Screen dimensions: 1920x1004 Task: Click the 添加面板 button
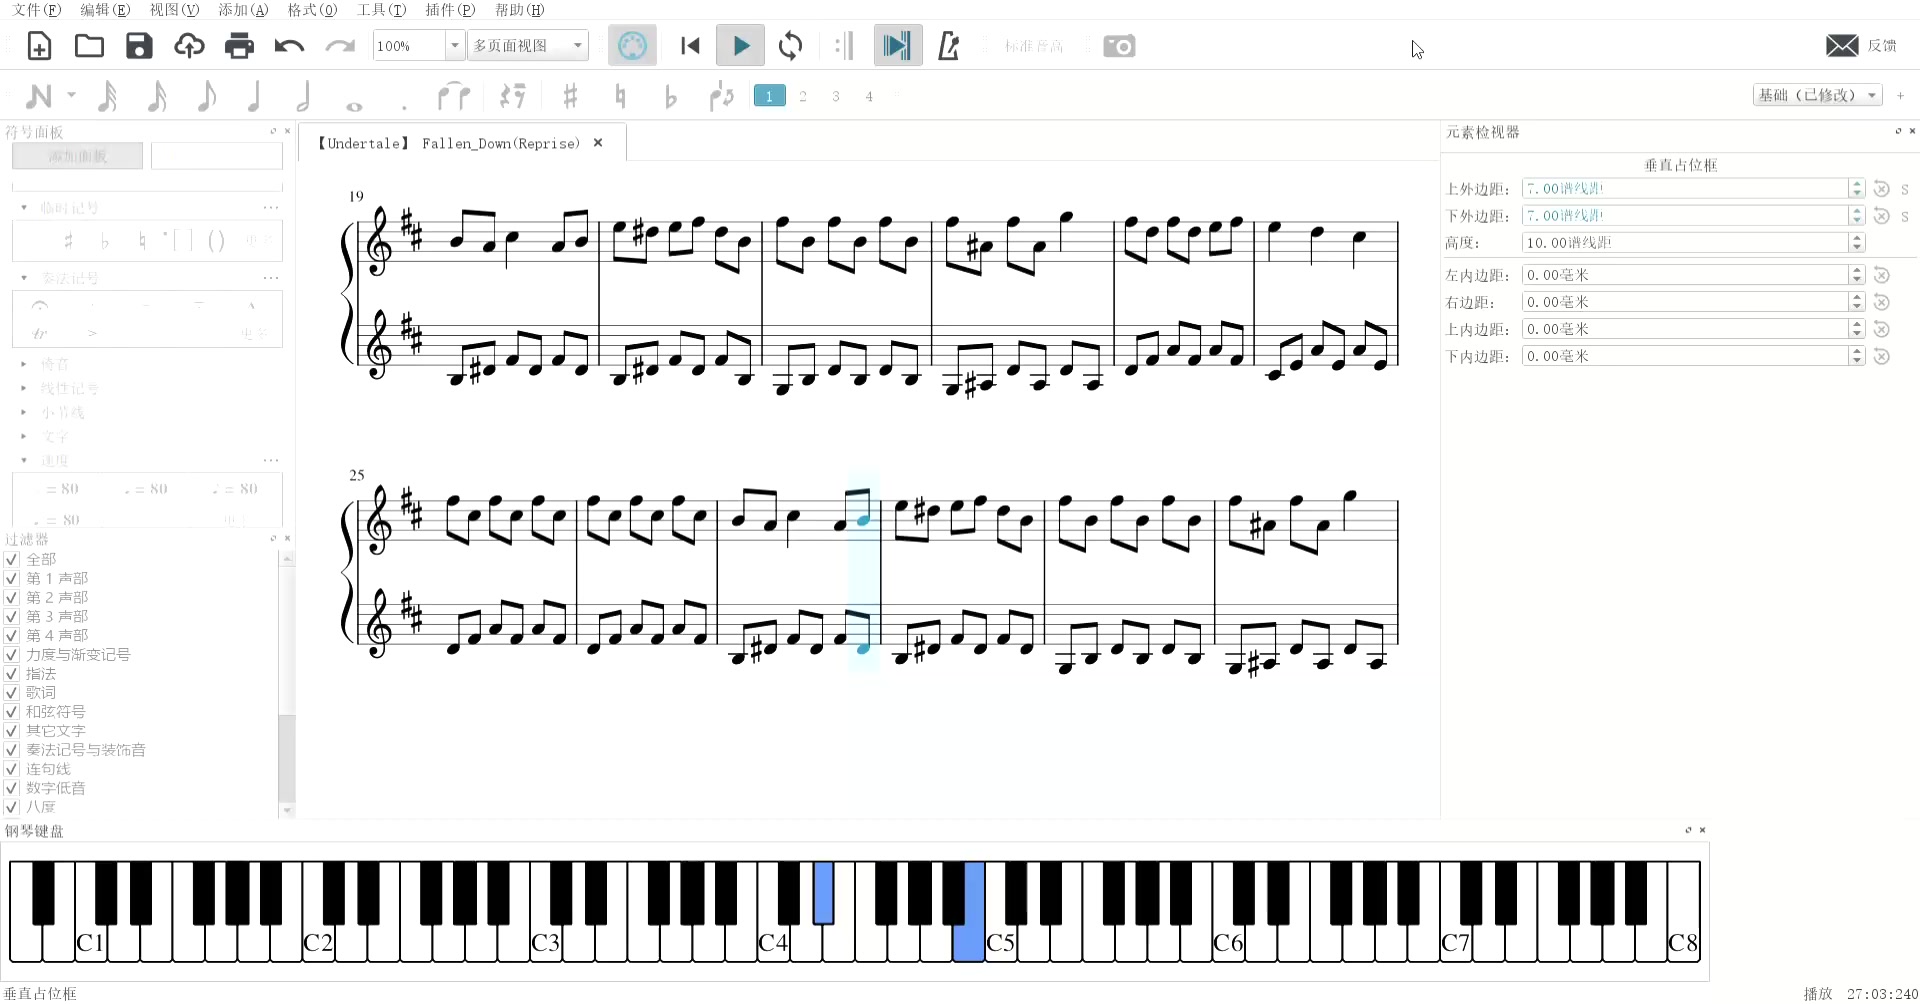[78, 157]
